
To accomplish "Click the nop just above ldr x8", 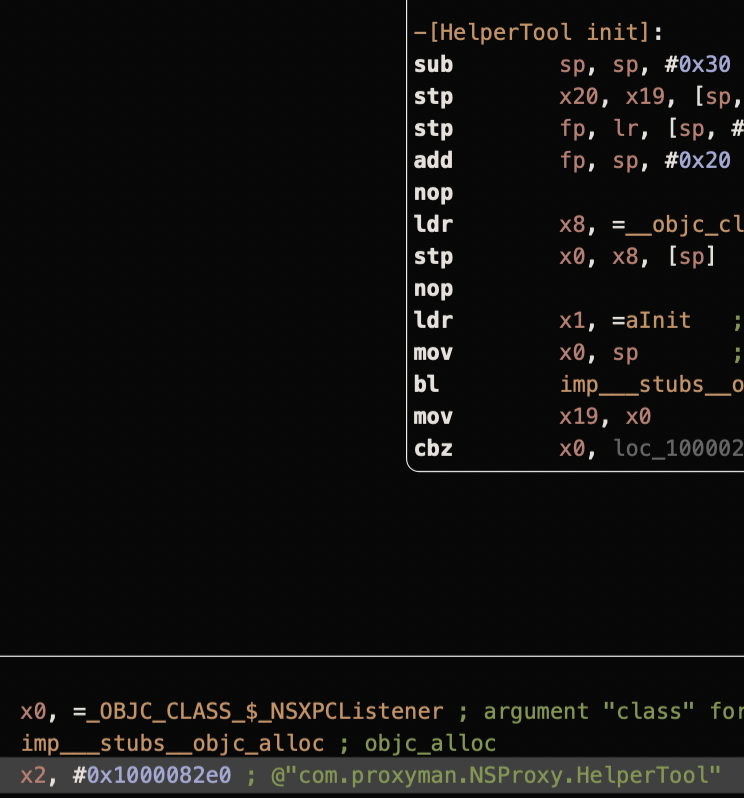I will (433, 193).
